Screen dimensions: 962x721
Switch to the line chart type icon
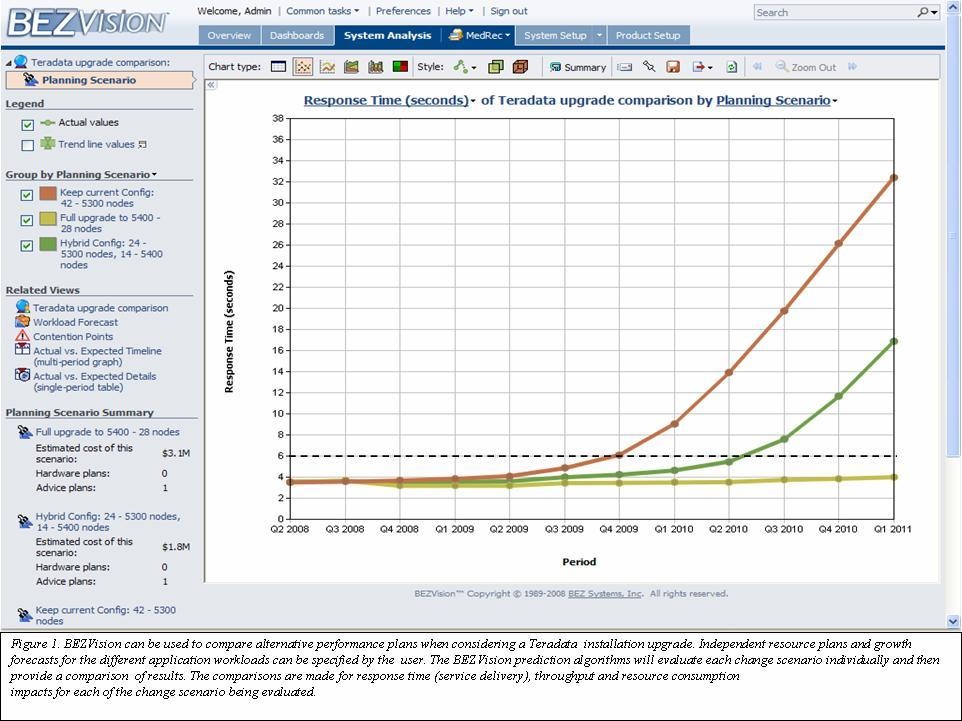[327, 67]
